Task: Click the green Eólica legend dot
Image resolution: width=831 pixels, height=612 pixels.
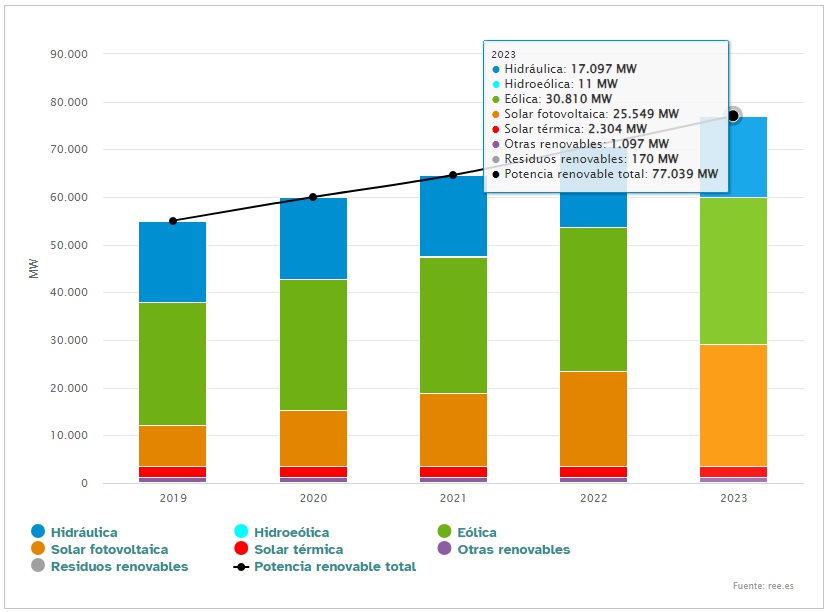Action: coord(445,531)
